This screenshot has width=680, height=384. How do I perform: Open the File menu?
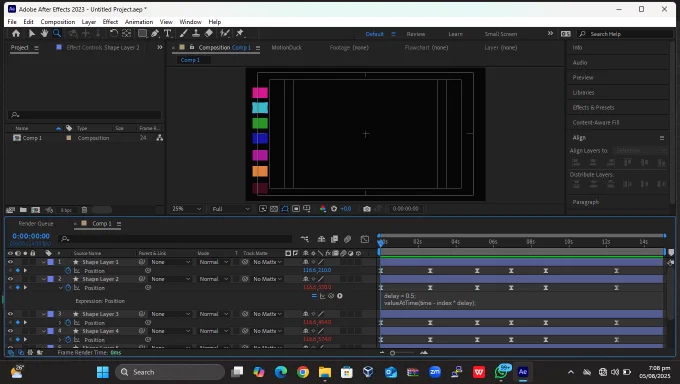click(x=12, y=22)
